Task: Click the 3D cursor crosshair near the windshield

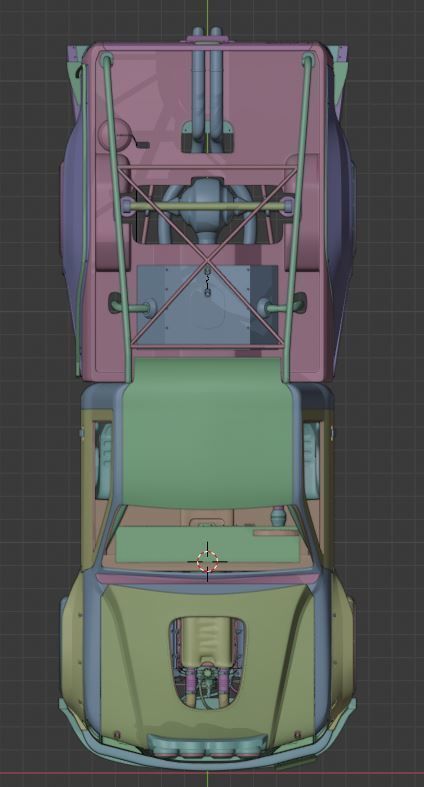Action: point(207,561)
